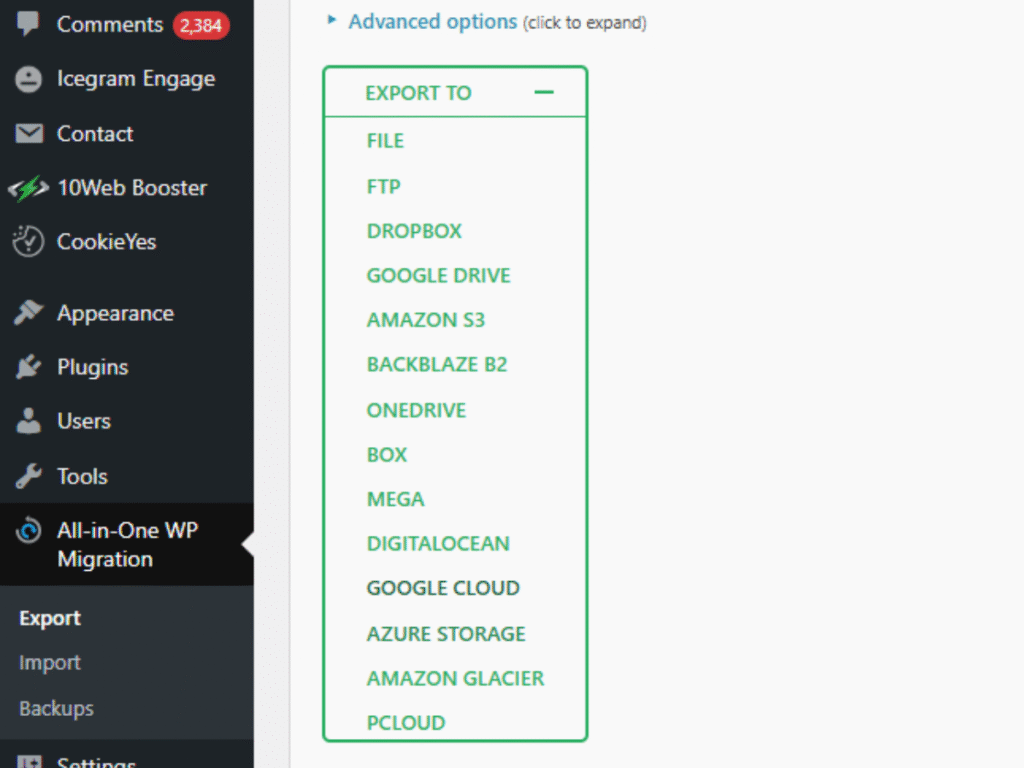Expand Advanced options triangle arrow
Image resolution: width=1024 pixels, height=768 pixels.
click(332, 20)
